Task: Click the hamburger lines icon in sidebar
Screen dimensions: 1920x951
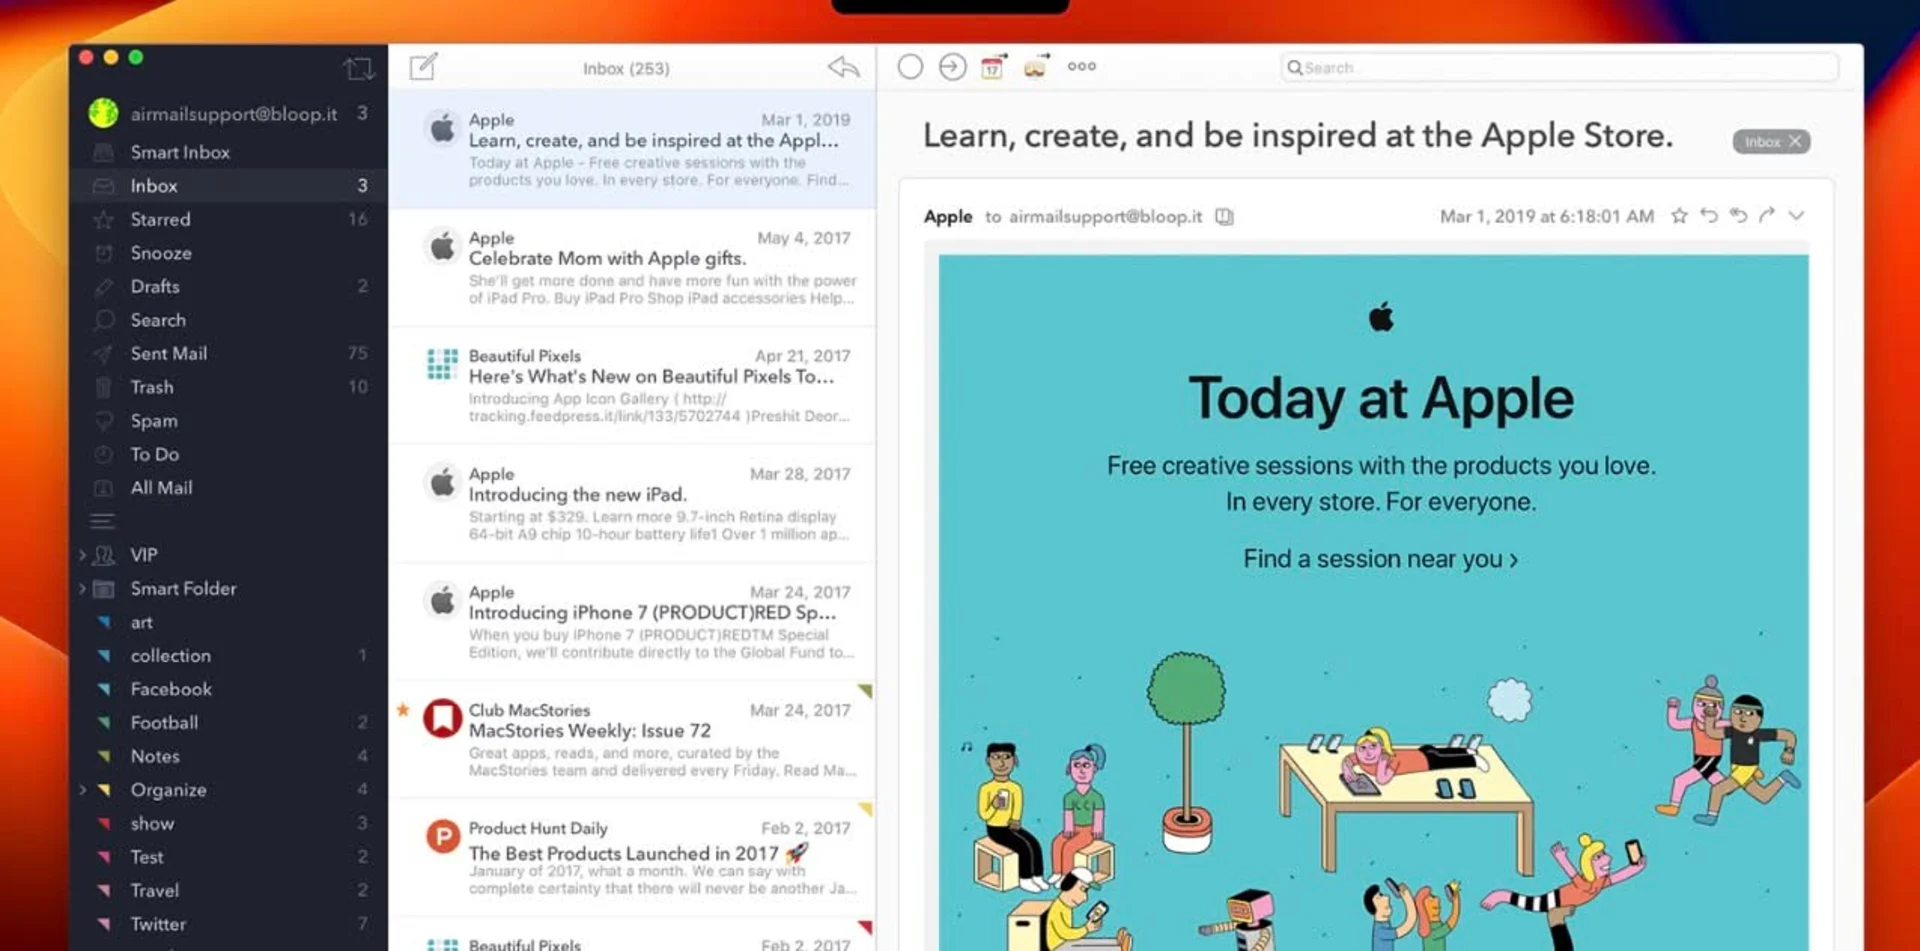Action: coord(102,521)
